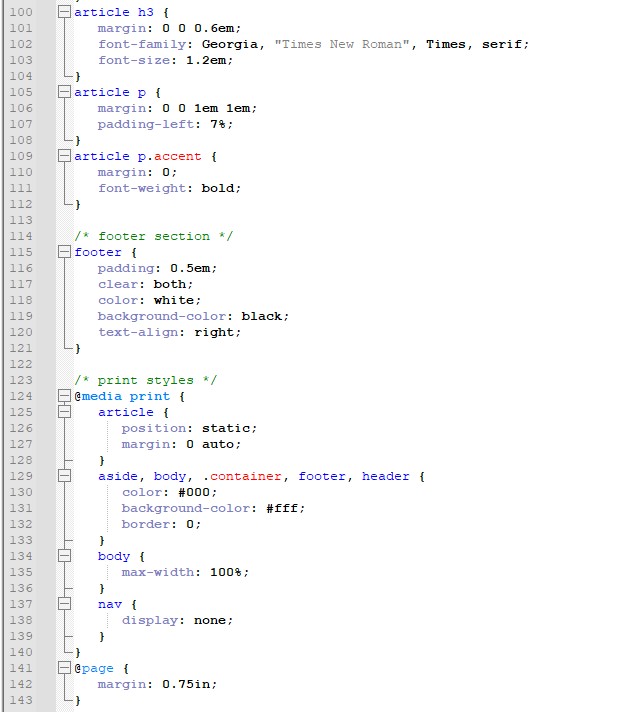The height and width of the screenshot is (712, 623).
Task: Click 'padding-left' property on line 107
Action: (x=146, y=124)
